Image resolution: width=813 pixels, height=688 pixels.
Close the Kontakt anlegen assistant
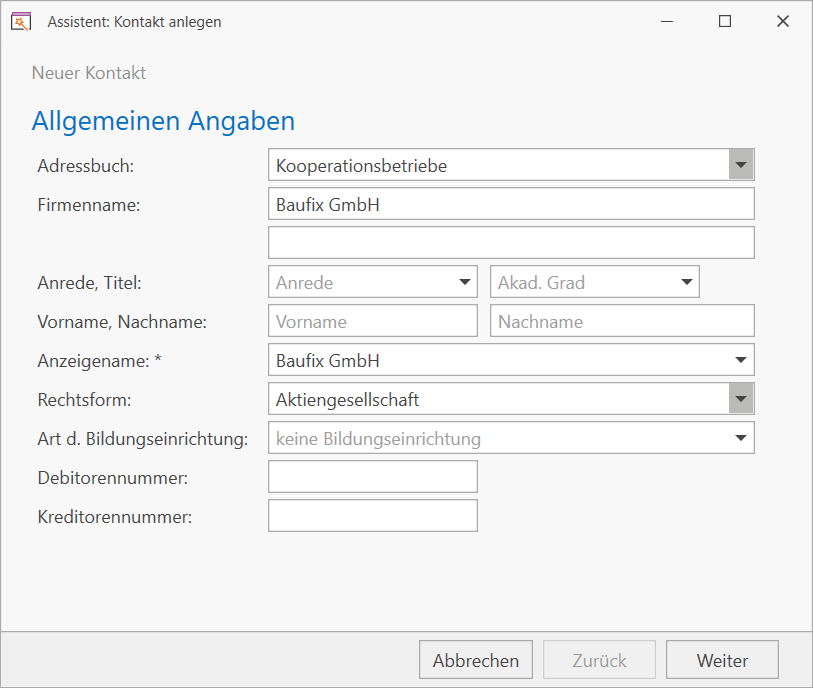pos(782,21)
